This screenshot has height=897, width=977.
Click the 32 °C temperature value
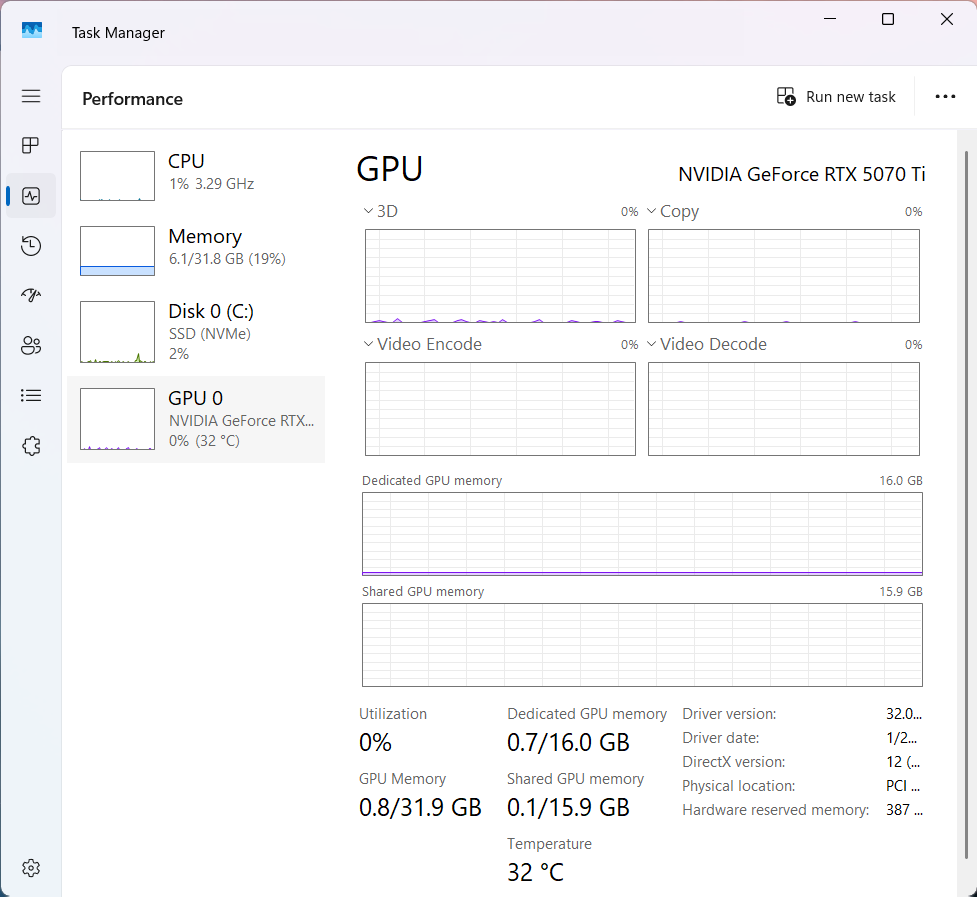pyautogui.click(x=535, y=872)
